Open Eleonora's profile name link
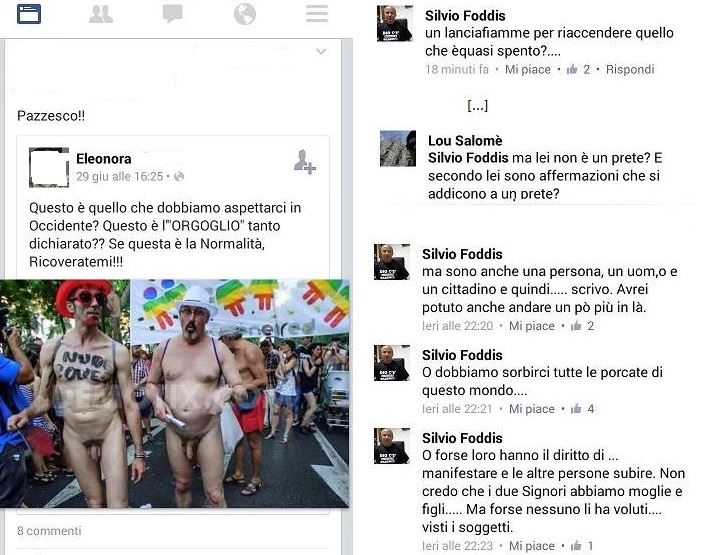The width and height of the screenshot is (709, 555). (x=104, y=159)
